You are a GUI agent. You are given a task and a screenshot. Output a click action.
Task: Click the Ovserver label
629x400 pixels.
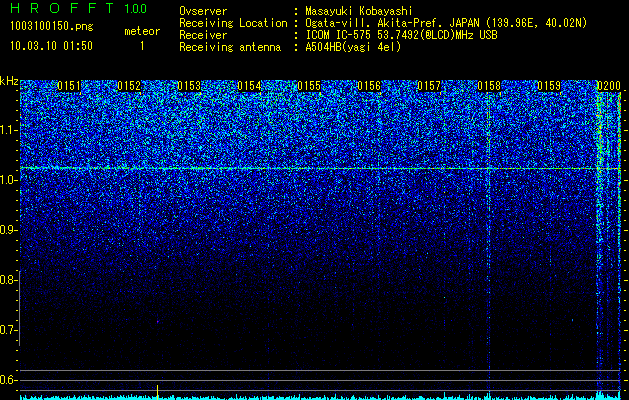(x=203, y=11)
